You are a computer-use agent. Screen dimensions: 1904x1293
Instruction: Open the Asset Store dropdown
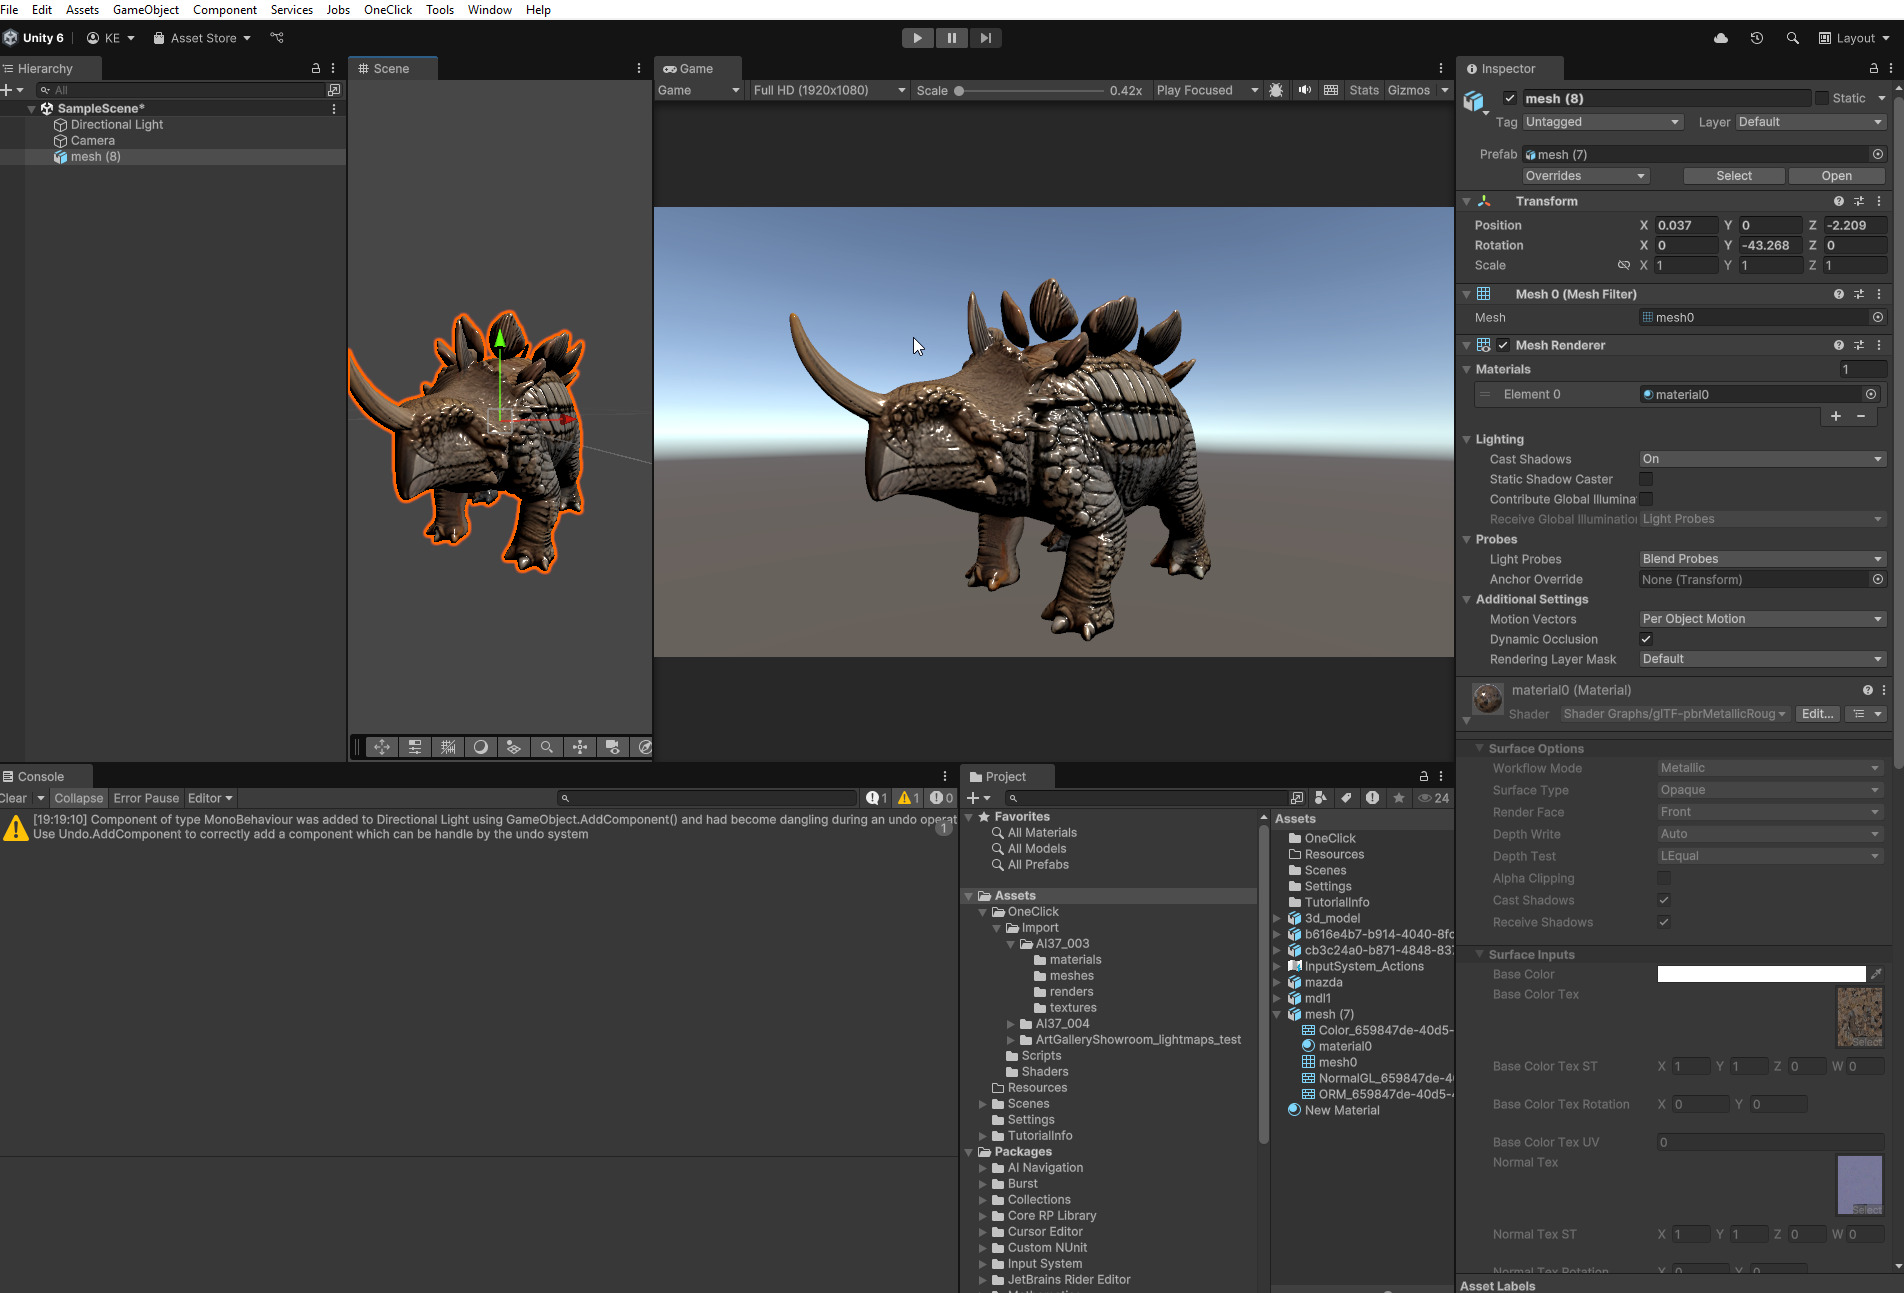click(203, 38)
